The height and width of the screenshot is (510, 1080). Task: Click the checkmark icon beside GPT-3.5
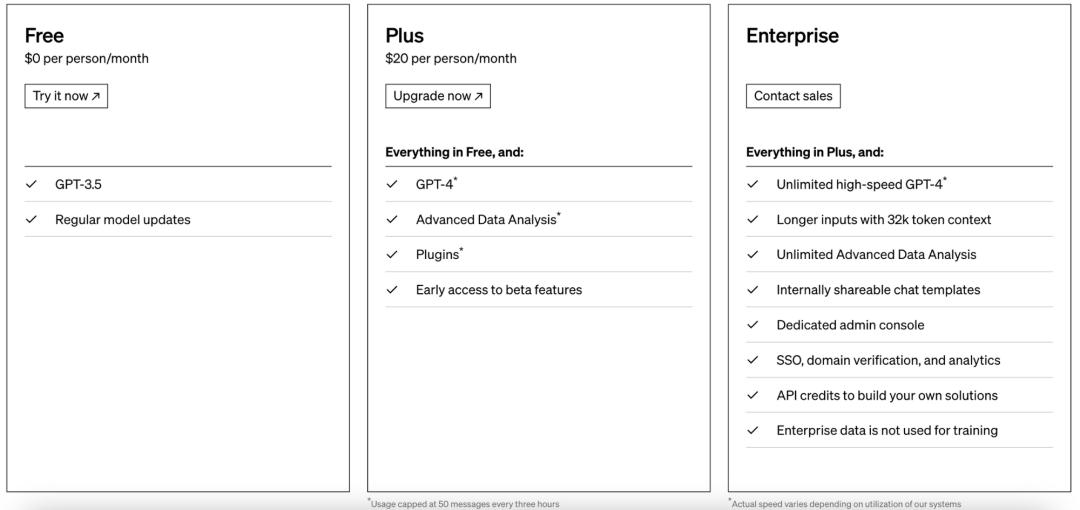pos(32,185)
